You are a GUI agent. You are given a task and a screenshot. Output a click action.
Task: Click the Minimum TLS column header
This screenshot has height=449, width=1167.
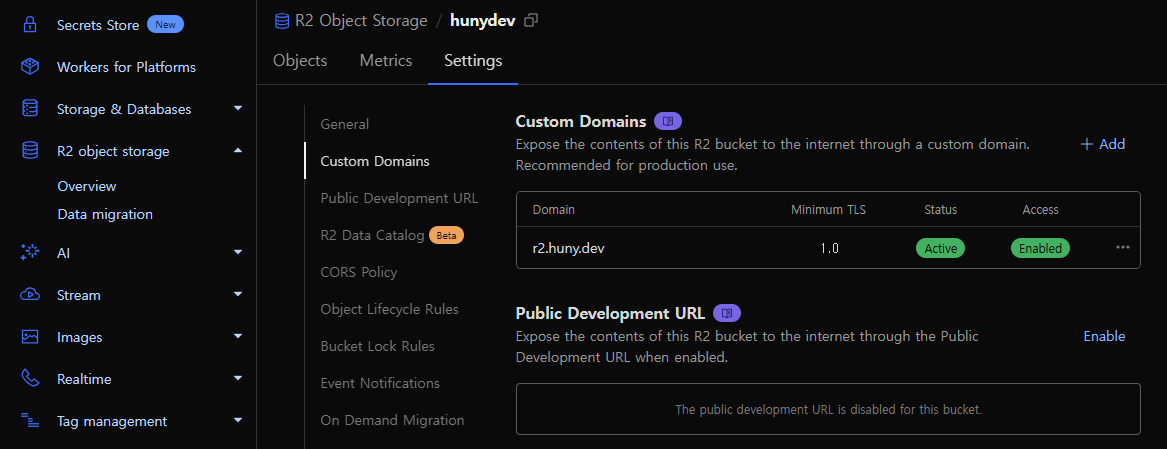click(828, 210)
